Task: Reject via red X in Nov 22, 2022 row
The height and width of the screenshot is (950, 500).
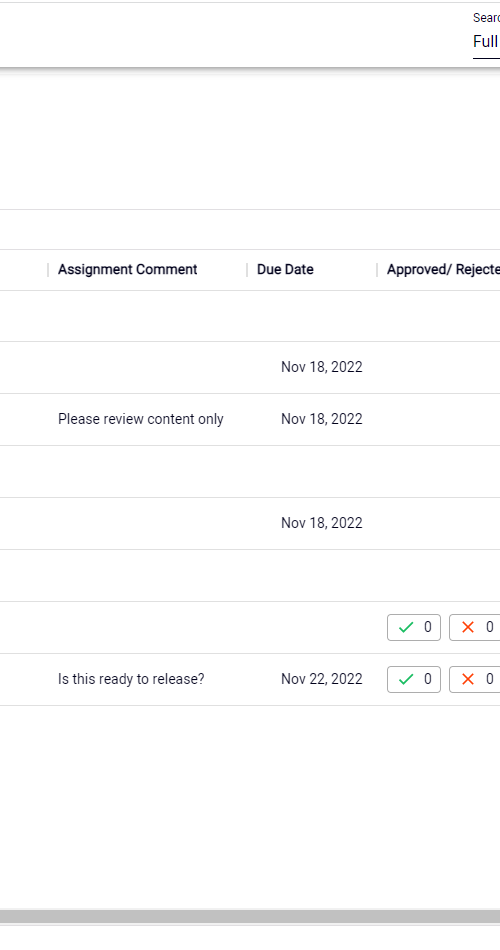Action: click(475, 679)
